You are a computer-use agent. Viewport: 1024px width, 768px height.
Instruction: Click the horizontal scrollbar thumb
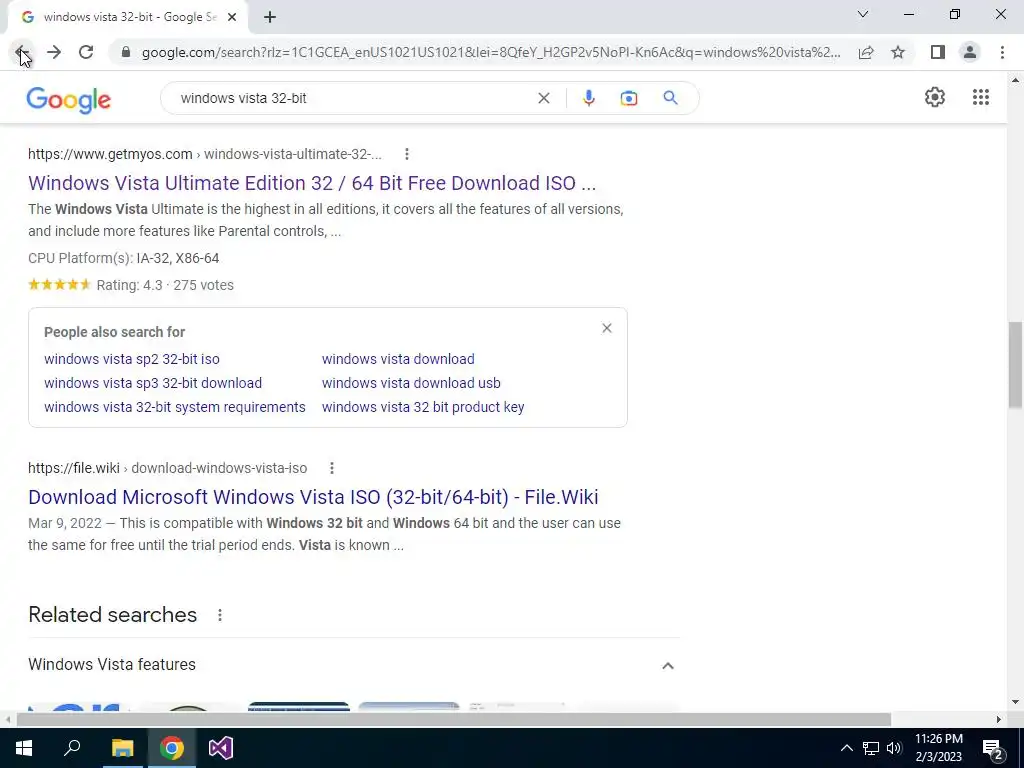(454, 720)
